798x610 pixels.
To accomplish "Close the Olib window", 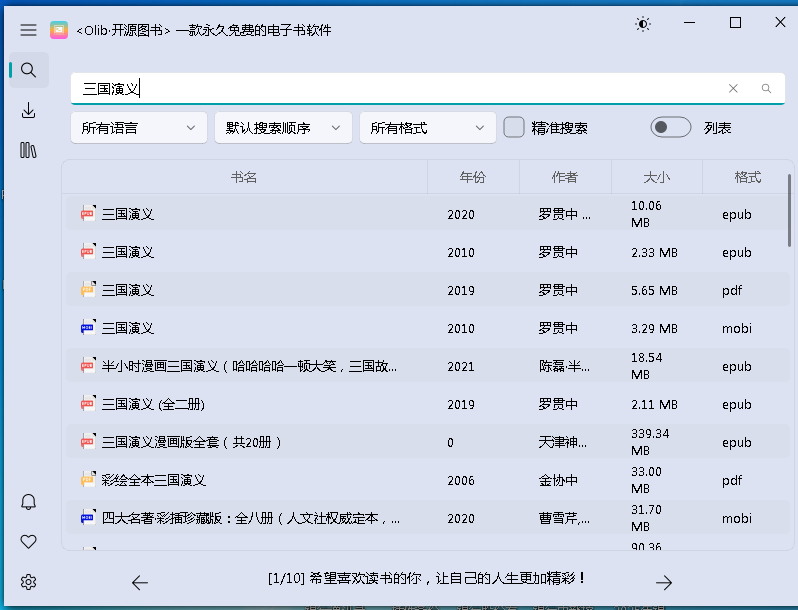I will pos(780,22).
